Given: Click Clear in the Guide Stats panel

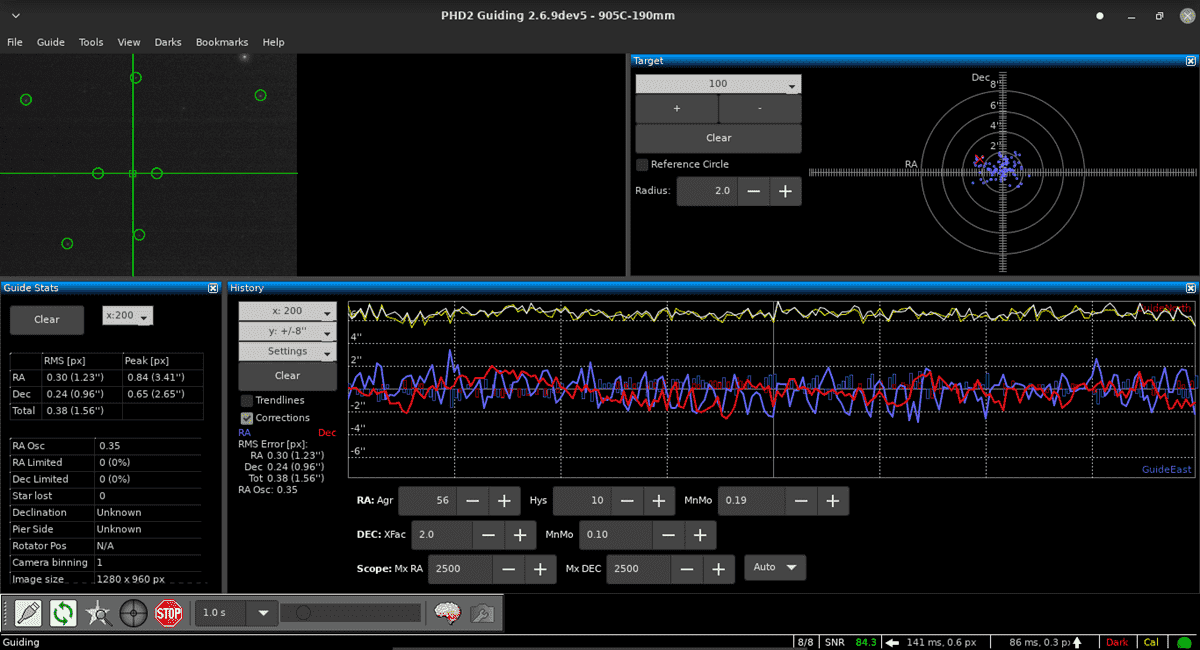Looking at the screenshot, I should (47, 320).
